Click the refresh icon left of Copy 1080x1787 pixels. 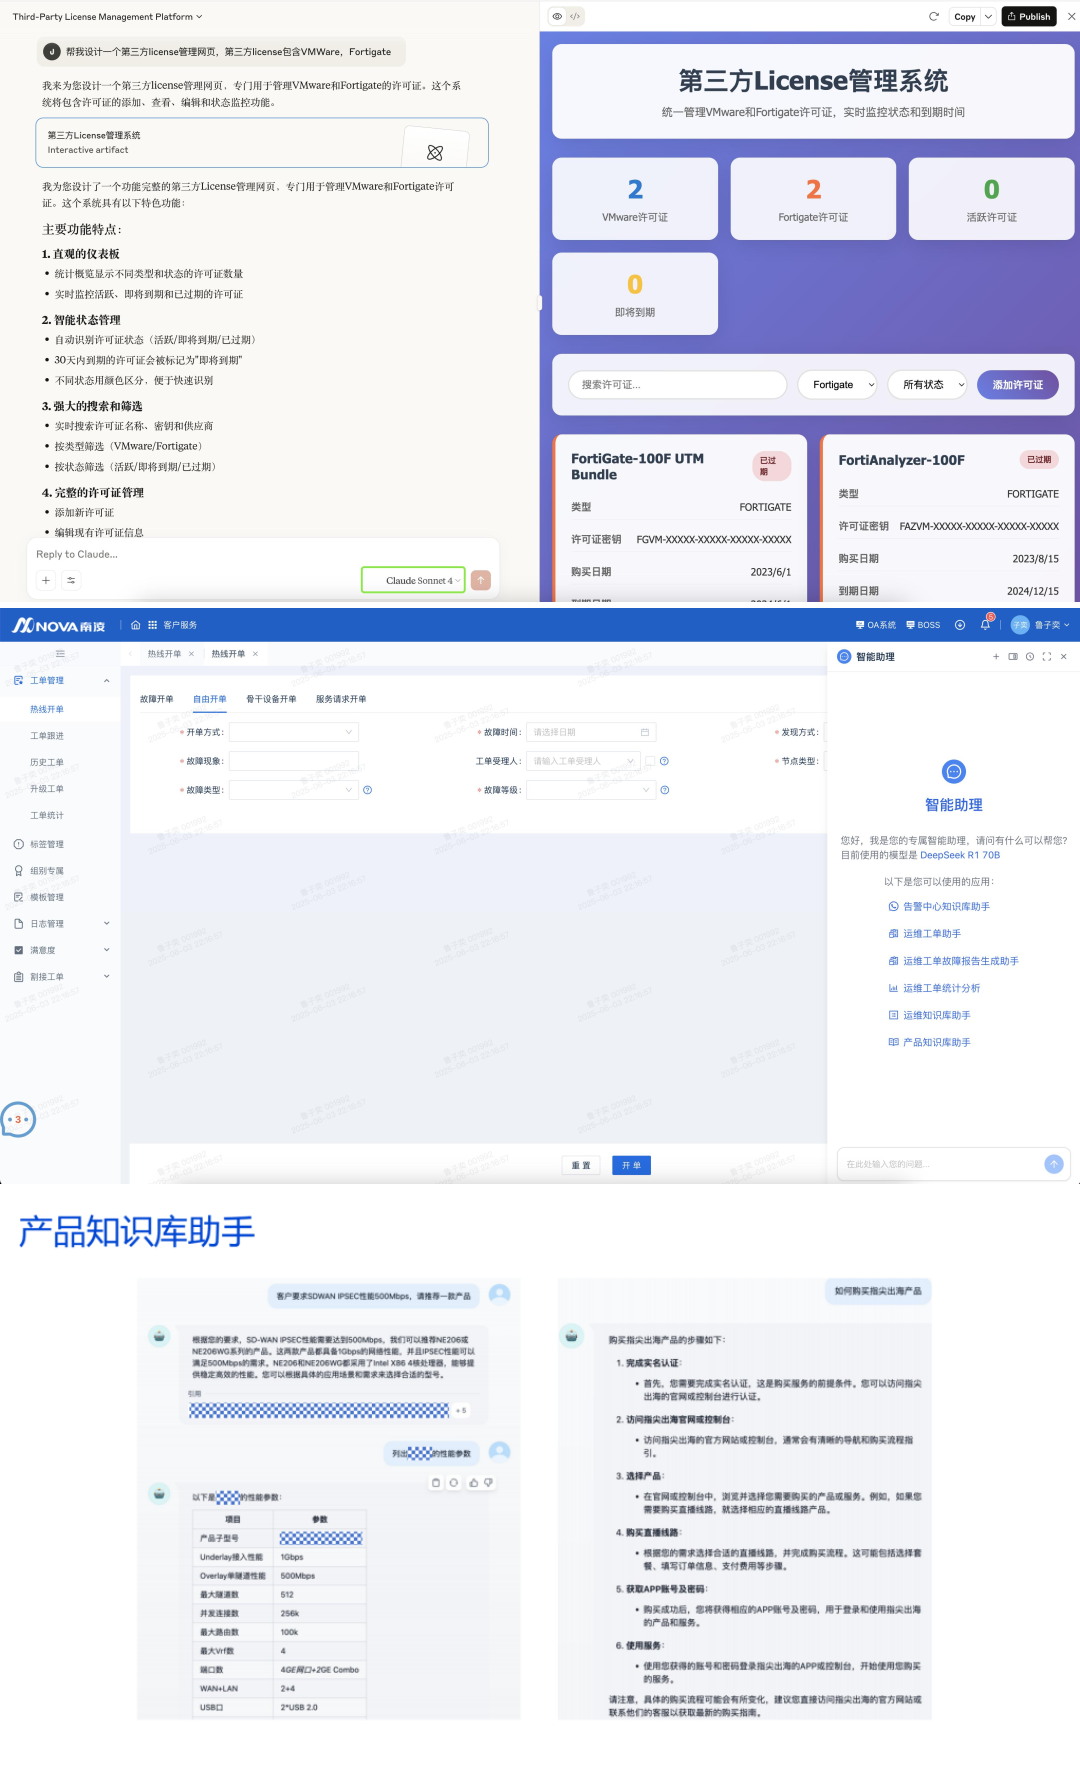point(934,17)
